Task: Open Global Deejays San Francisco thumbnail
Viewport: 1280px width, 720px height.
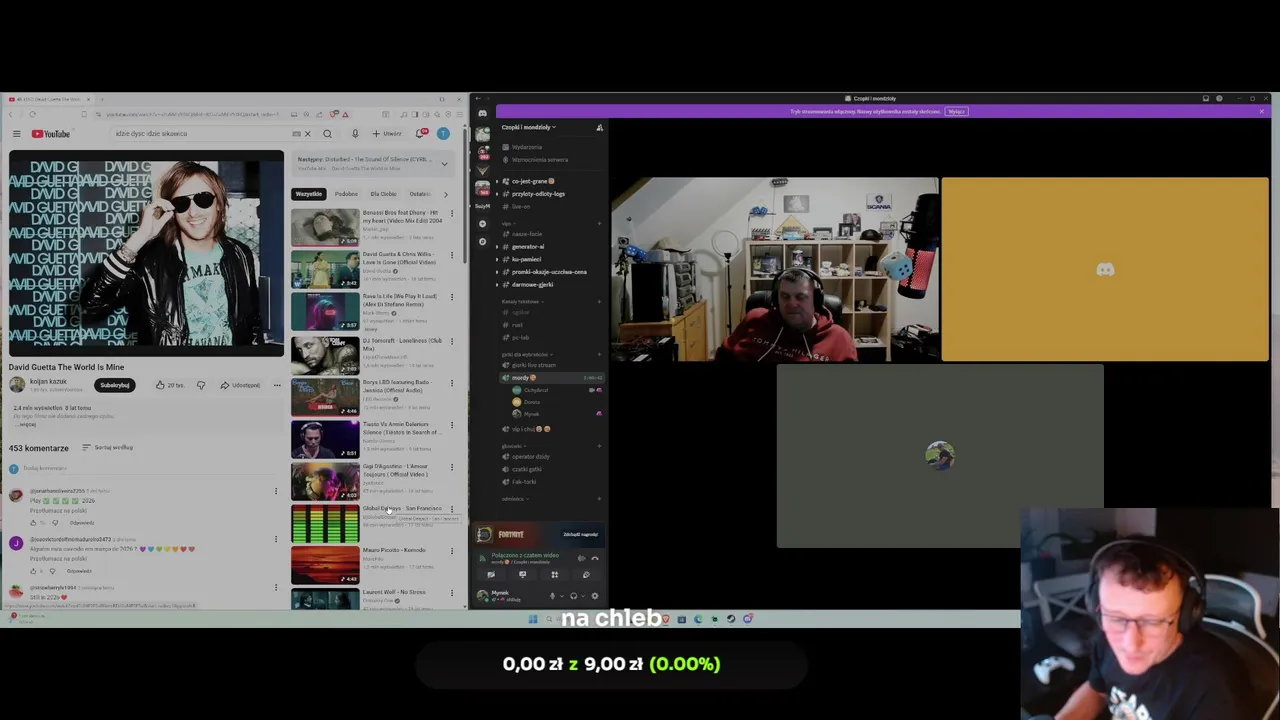Action: point(325,524)
